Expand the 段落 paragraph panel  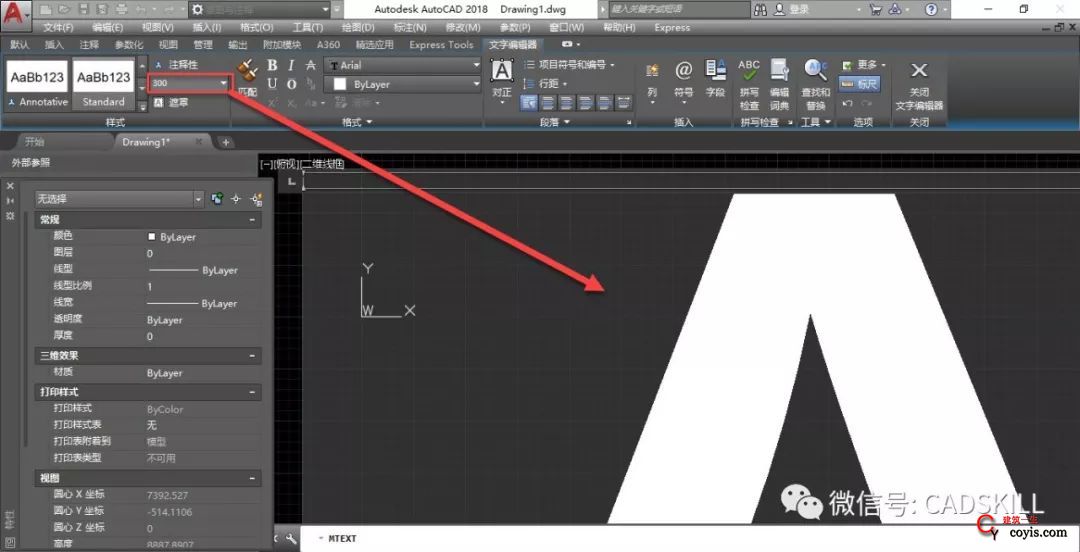(557, 122)
